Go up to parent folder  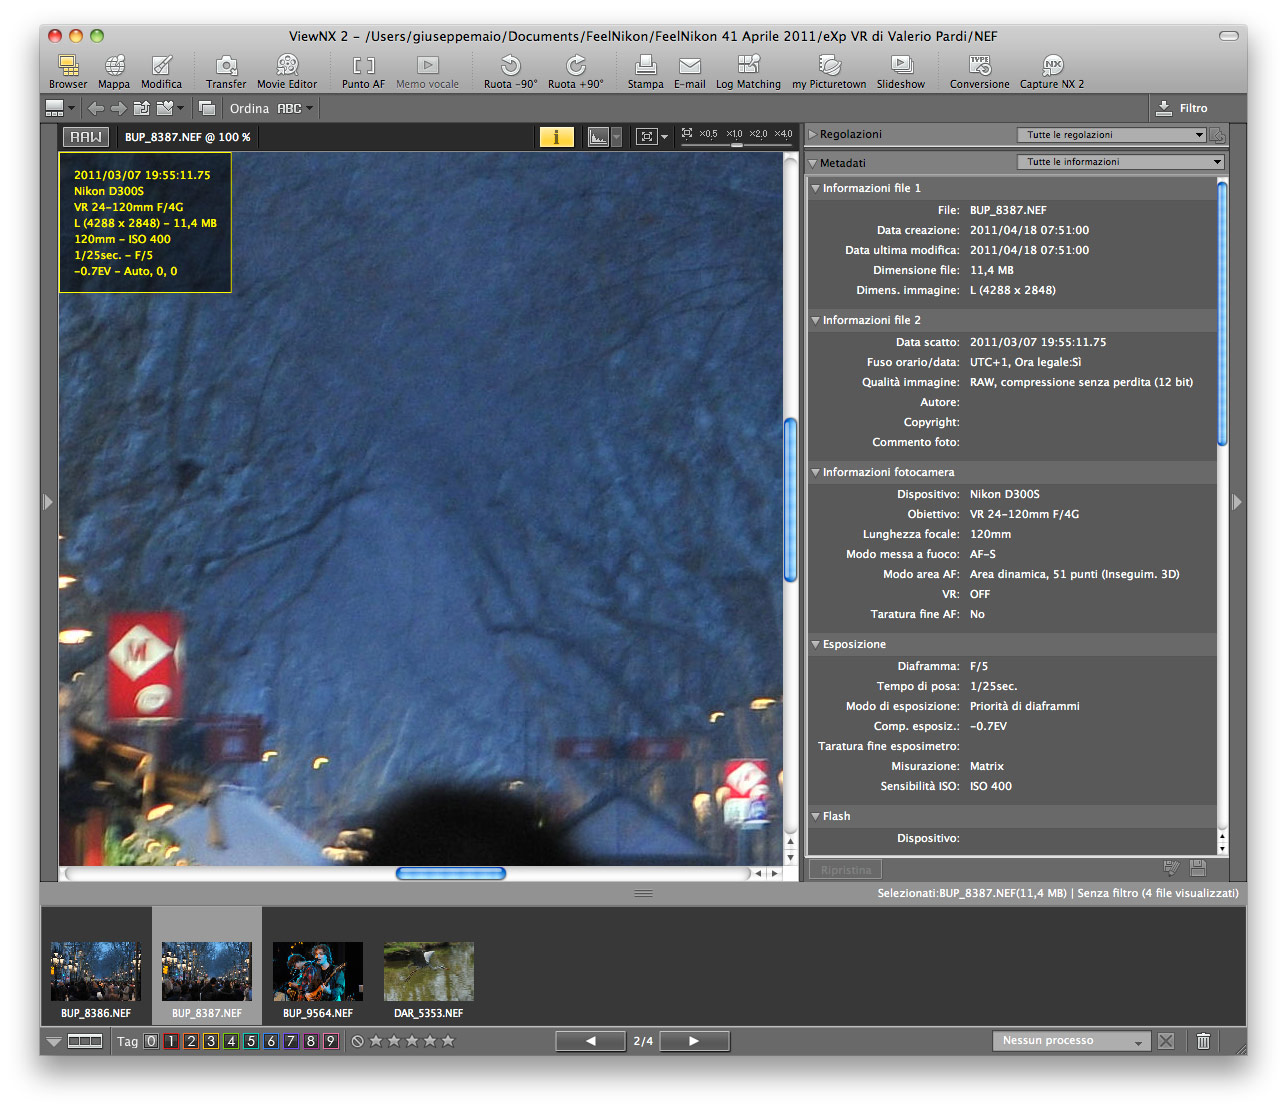click(141, 108)
